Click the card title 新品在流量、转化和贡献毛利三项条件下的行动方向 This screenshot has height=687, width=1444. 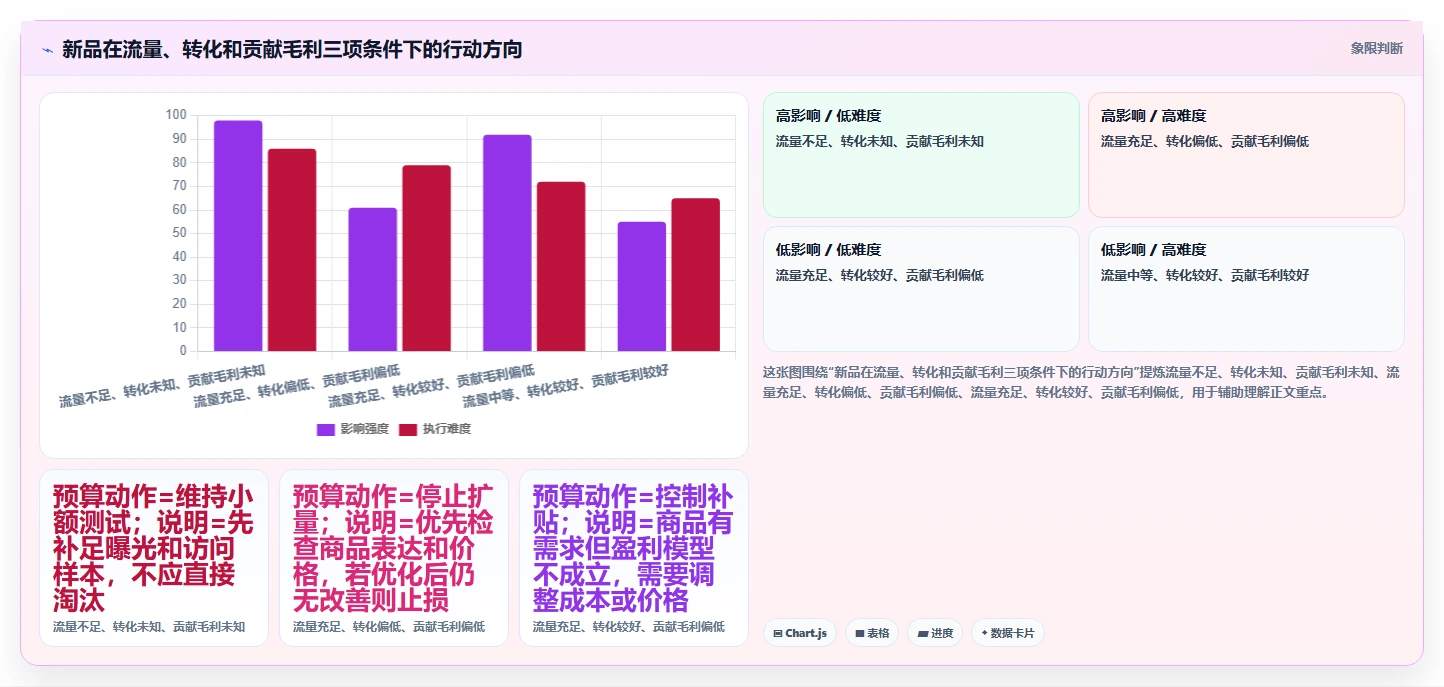[x=292, y=50]
